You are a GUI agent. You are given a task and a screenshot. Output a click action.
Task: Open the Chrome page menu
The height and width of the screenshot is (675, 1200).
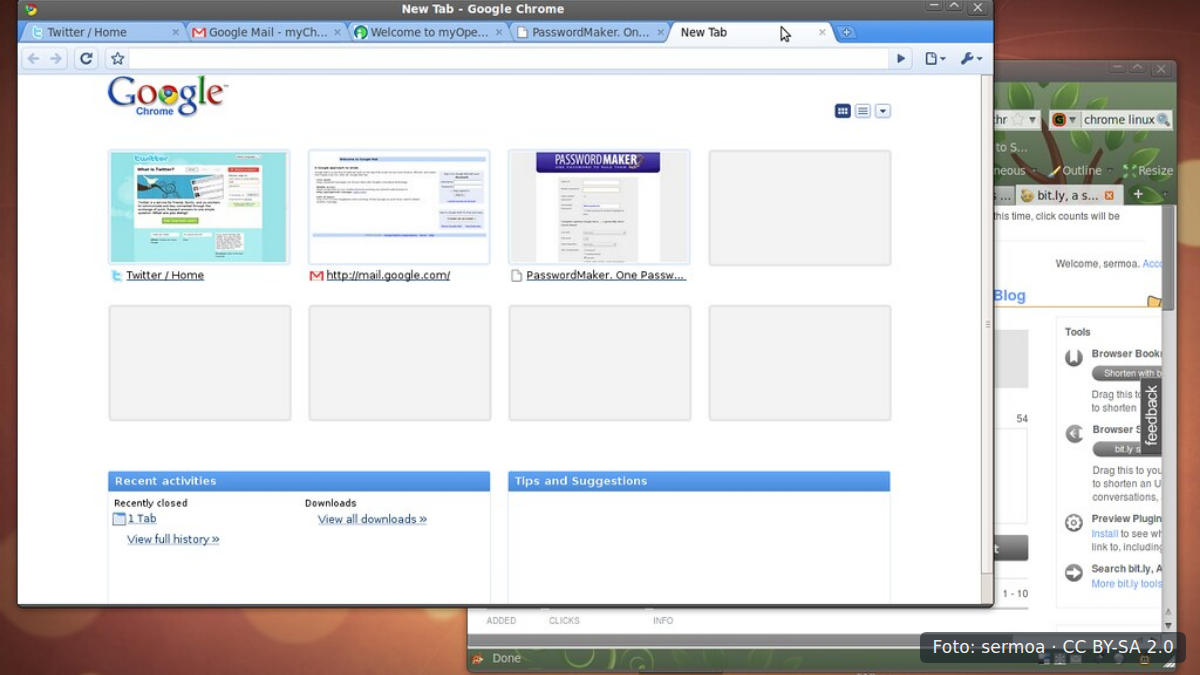pos(935,59)
